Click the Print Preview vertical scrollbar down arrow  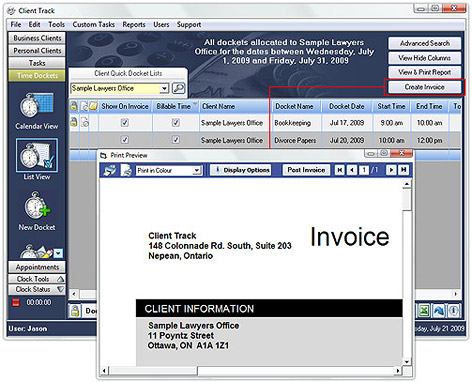click(x=407, y=361)
